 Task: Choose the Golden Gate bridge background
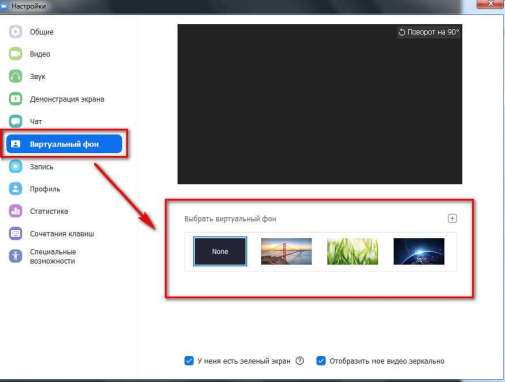point(286,251)
